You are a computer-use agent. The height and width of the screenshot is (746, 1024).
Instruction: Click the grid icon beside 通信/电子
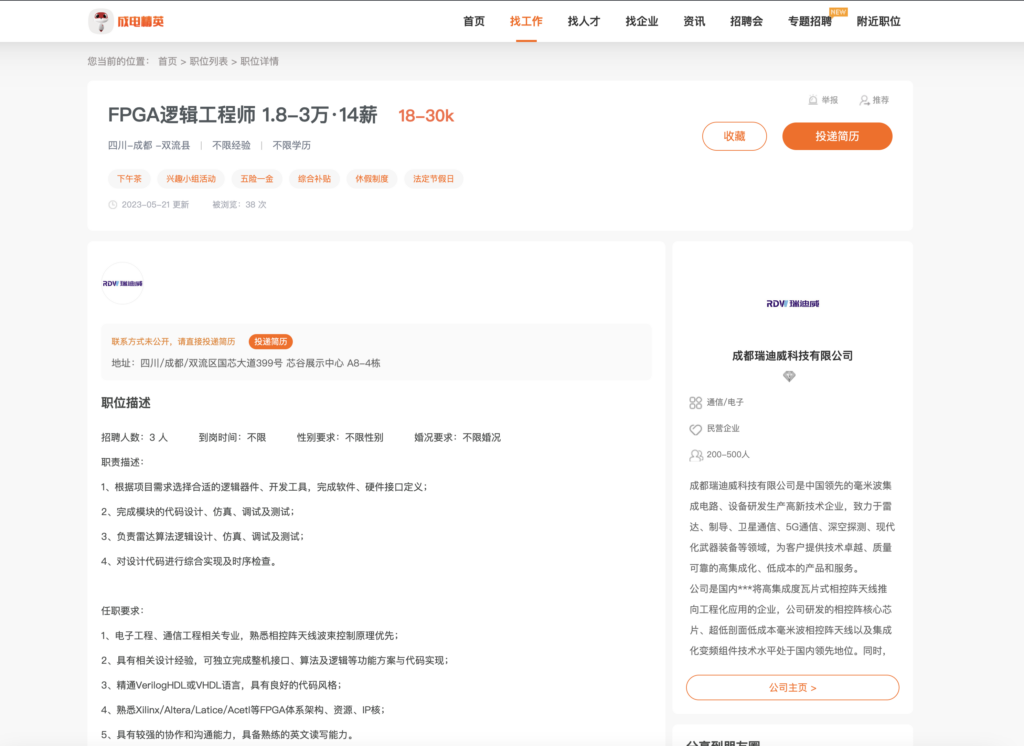695,403
